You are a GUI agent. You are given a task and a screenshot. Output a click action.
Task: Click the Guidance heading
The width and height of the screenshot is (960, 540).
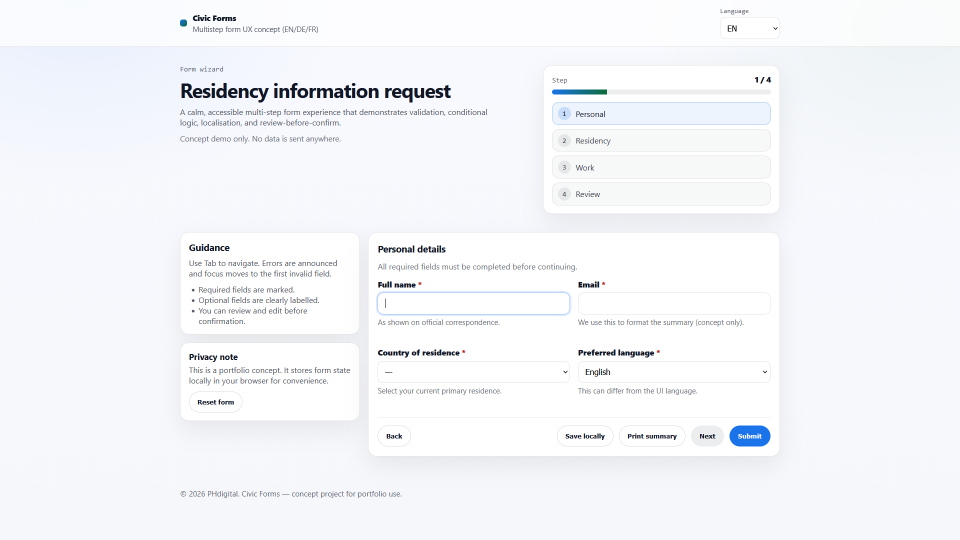click(209, 248)
